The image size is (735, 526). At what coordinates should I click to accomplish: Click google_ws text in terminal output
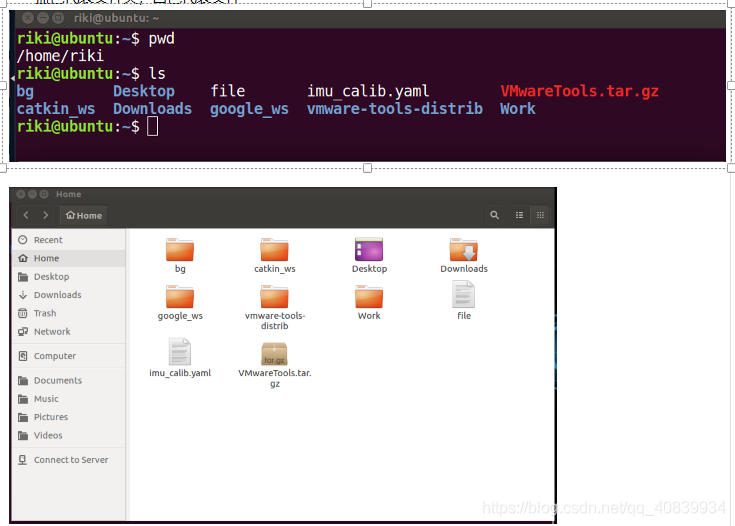tap(249, 109)
